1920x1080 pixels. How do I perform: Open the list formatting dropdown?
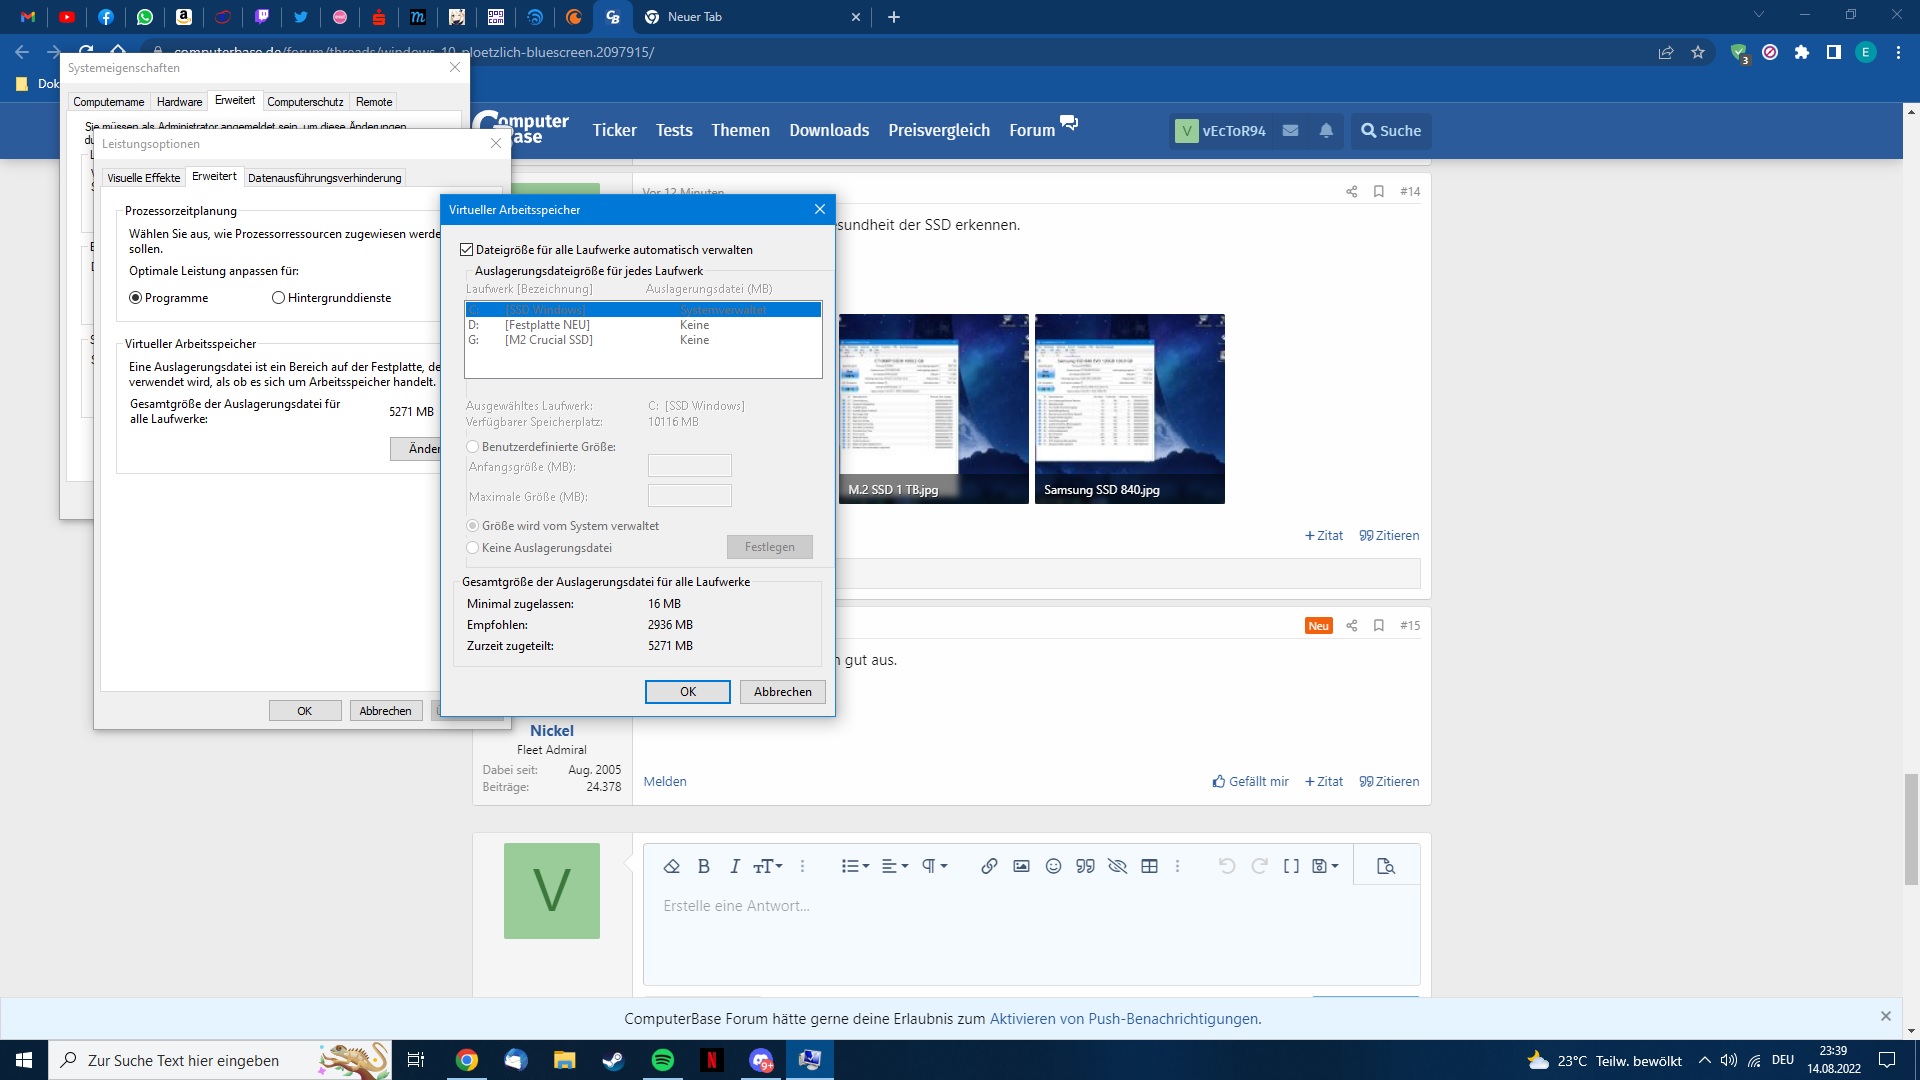(x=855, y=866)
